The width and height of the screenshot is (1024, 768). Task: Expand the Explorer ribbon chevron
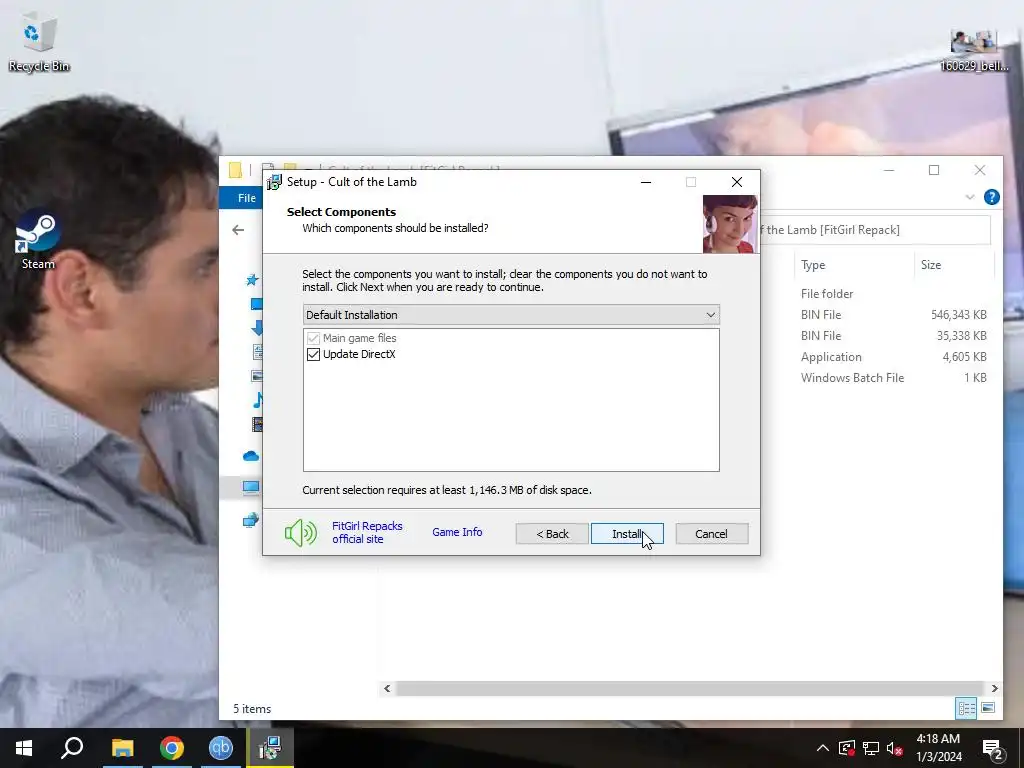[x=970, y=197]
